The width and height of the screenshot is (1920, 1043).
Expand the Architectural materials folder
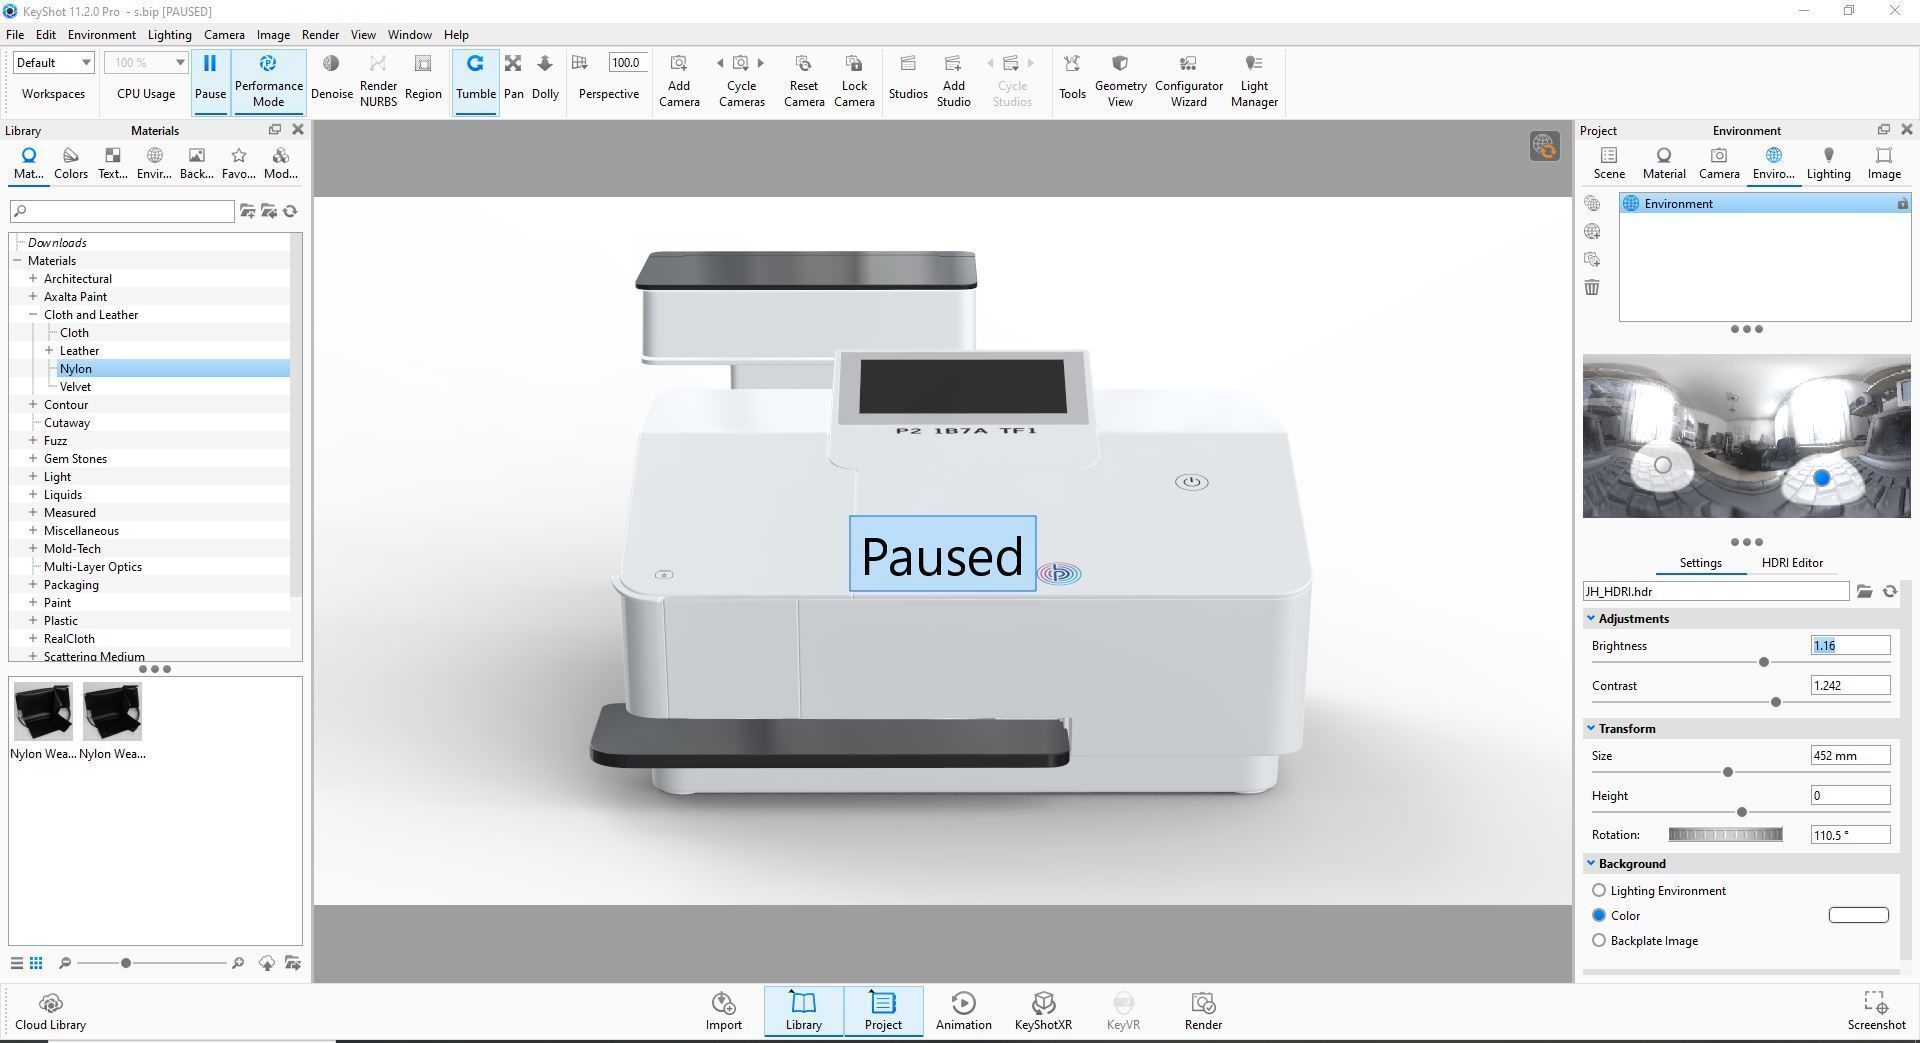(33, 279)
